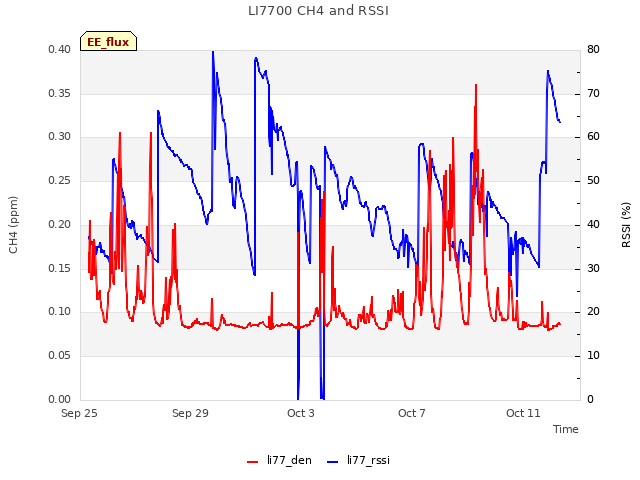Click the 0.30 left axis tick value

[60, 137]
